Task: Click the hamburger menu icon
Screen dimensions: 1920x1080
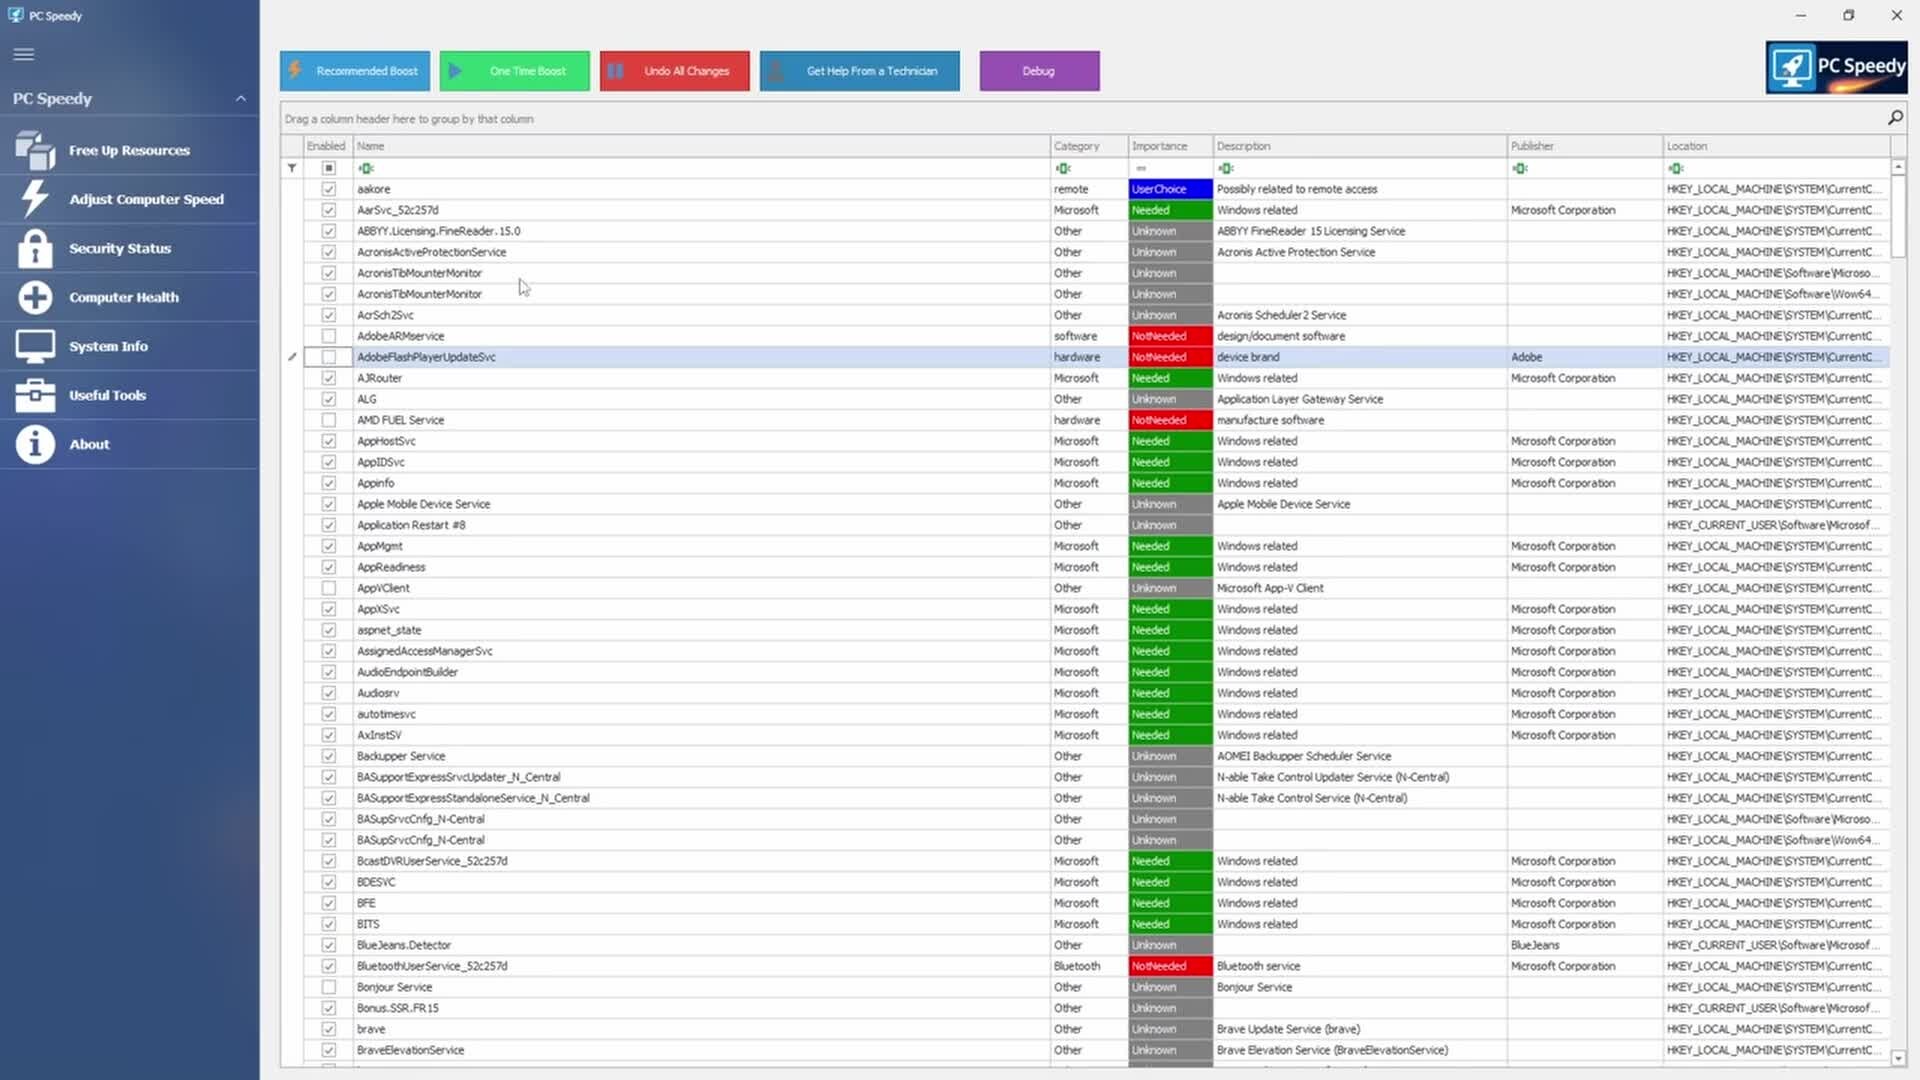Action: (x=24, y=54)
